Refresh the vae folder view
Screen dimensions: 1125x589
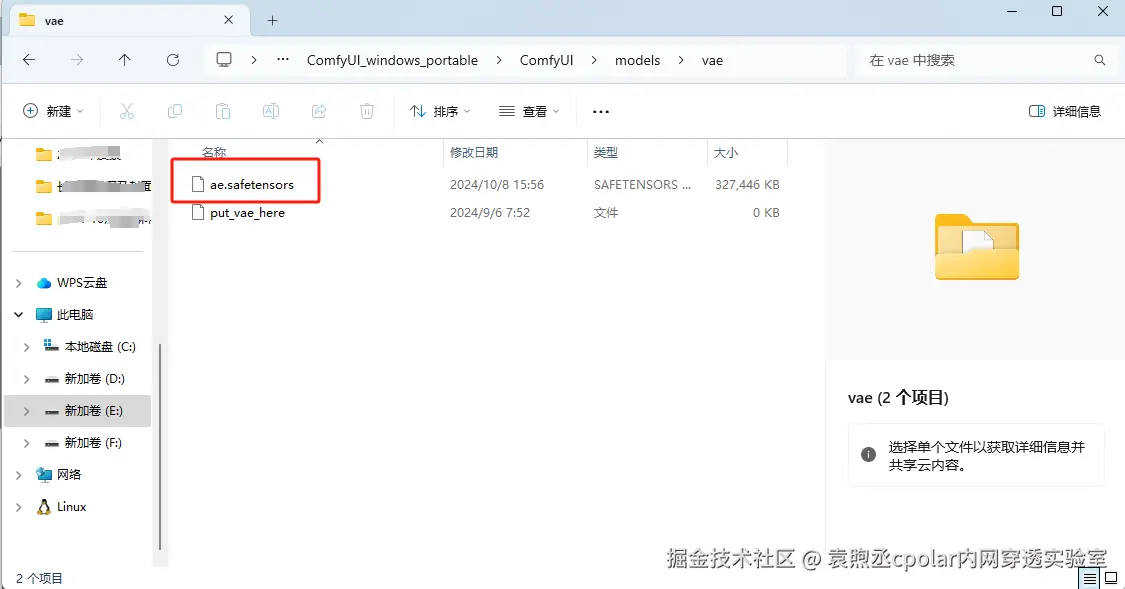tap(173, 60)
